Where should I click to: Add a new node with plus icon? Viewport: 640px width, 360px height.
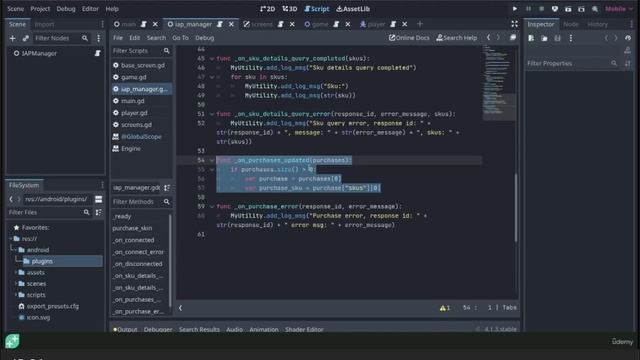tap(13, 38)
